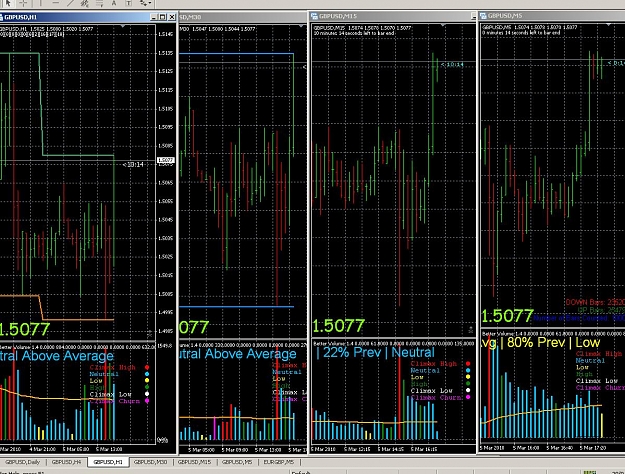Click the M15 chart shift triangle marker
This screenshot has height=474, width=625.
443,25
